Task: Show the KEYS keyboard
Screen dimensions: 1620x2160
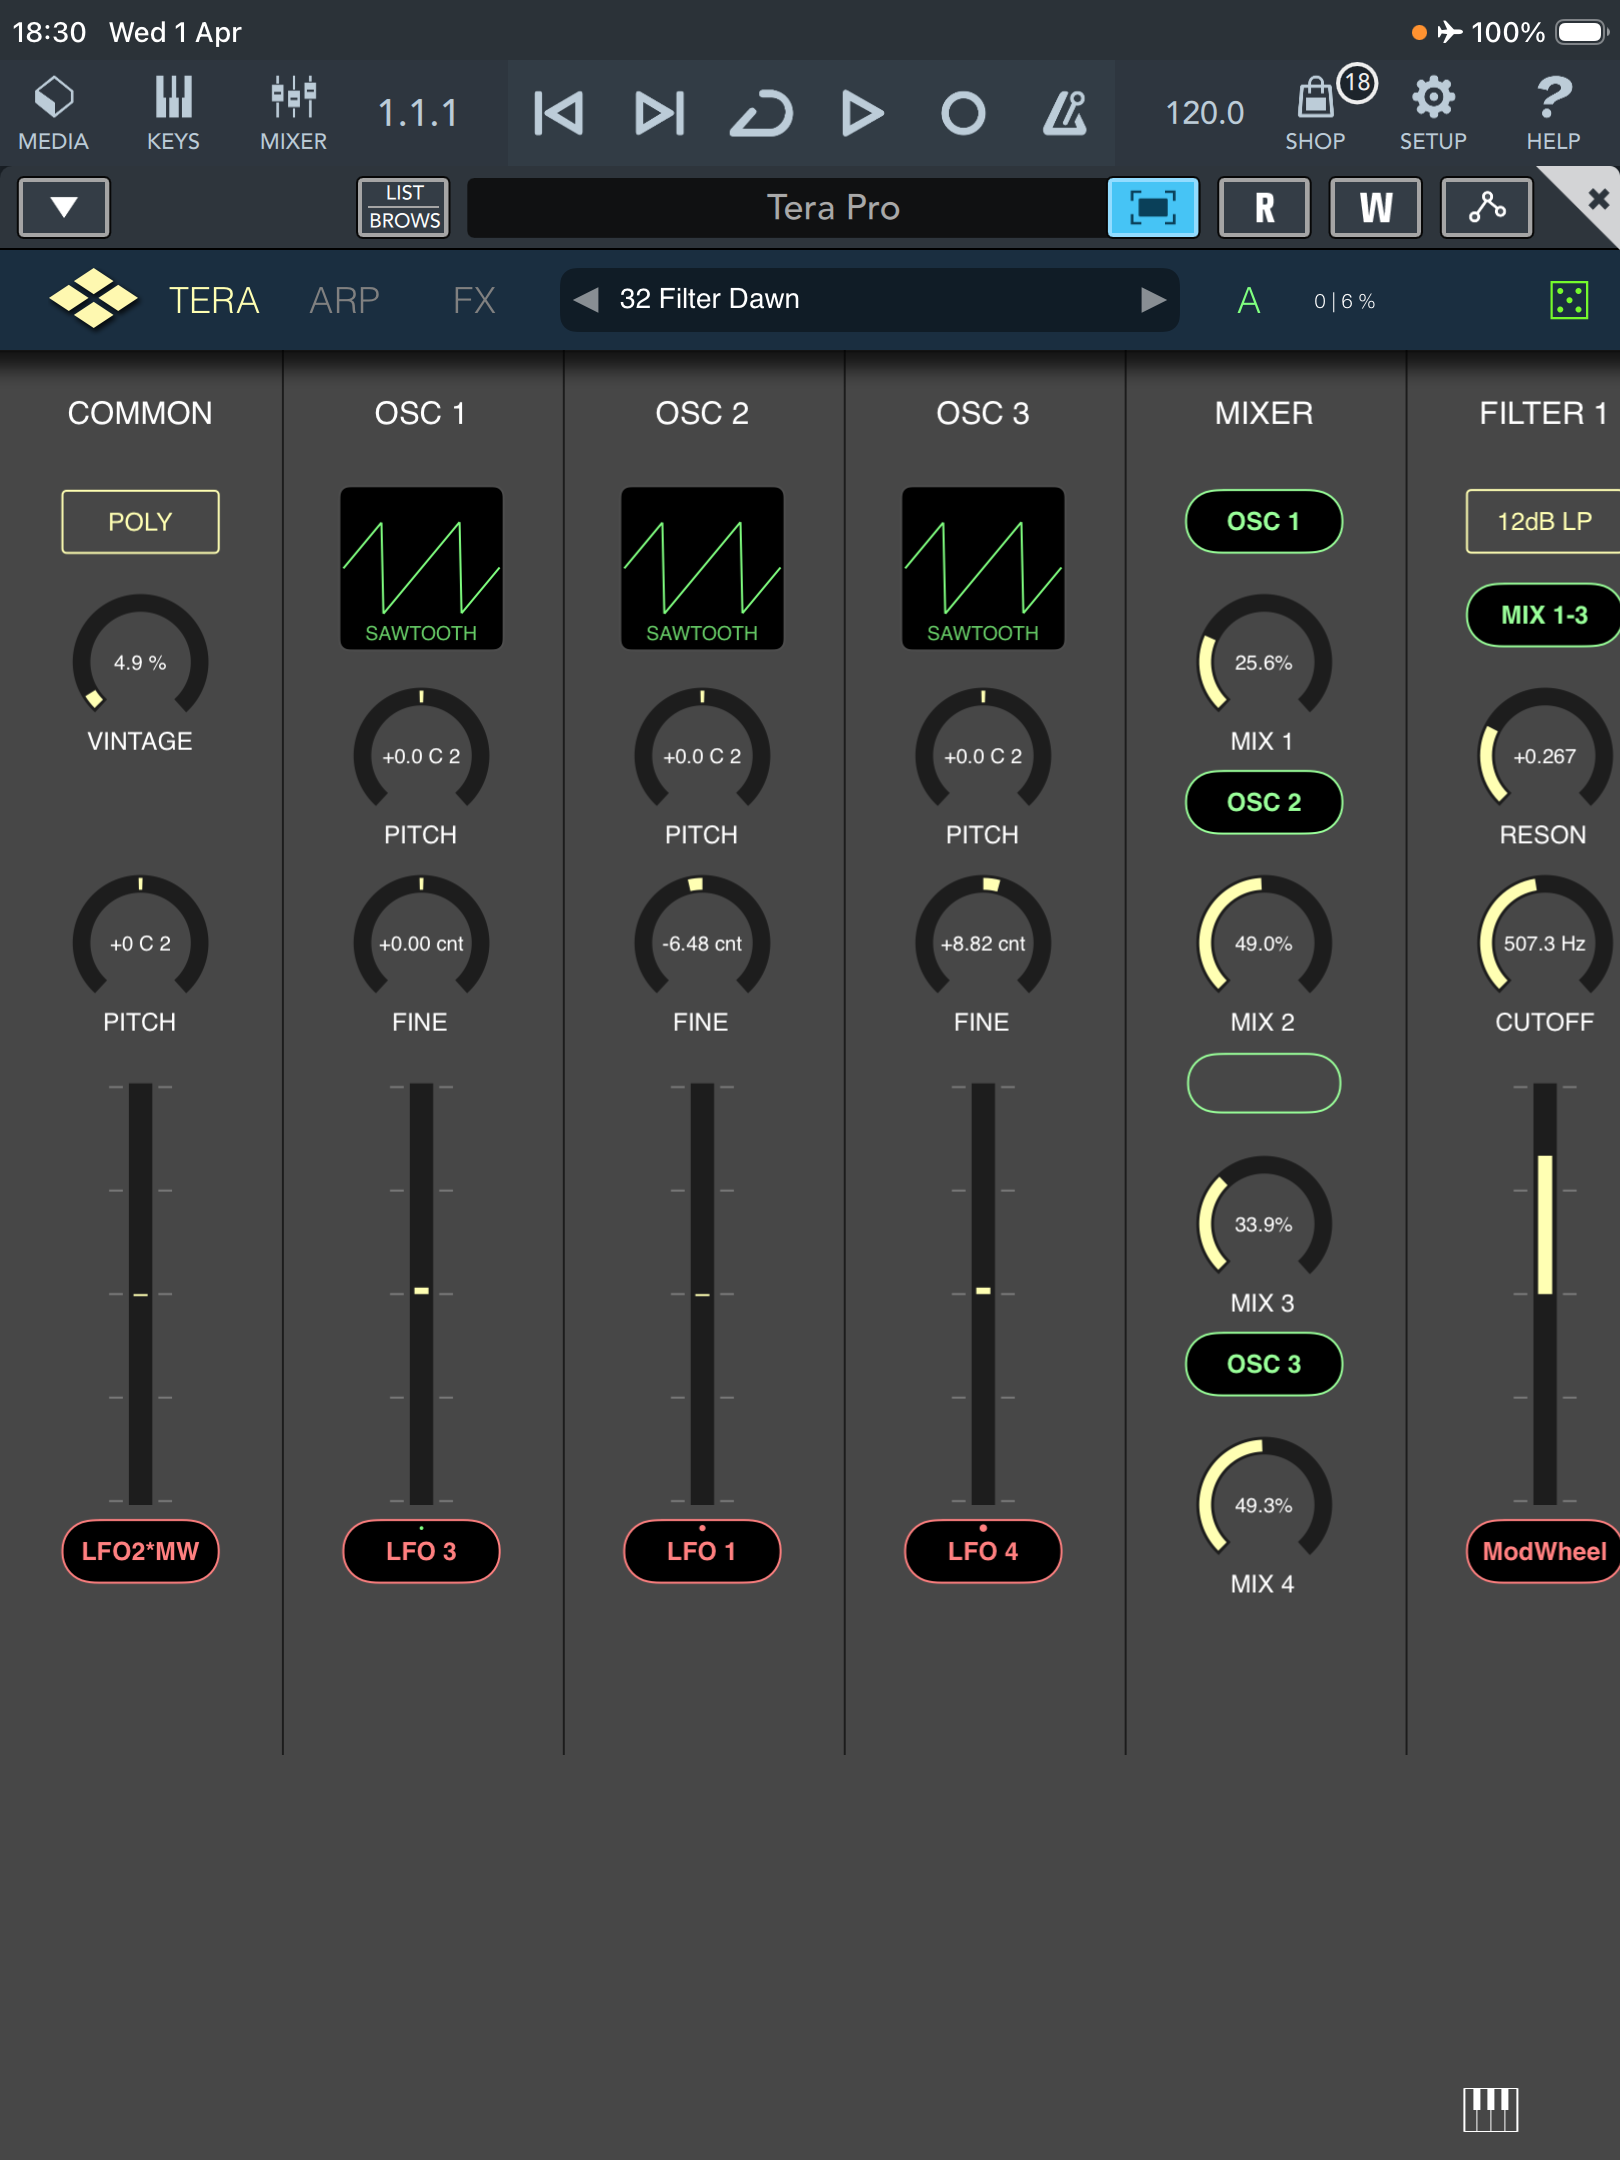Action: (x=173, y=113)
